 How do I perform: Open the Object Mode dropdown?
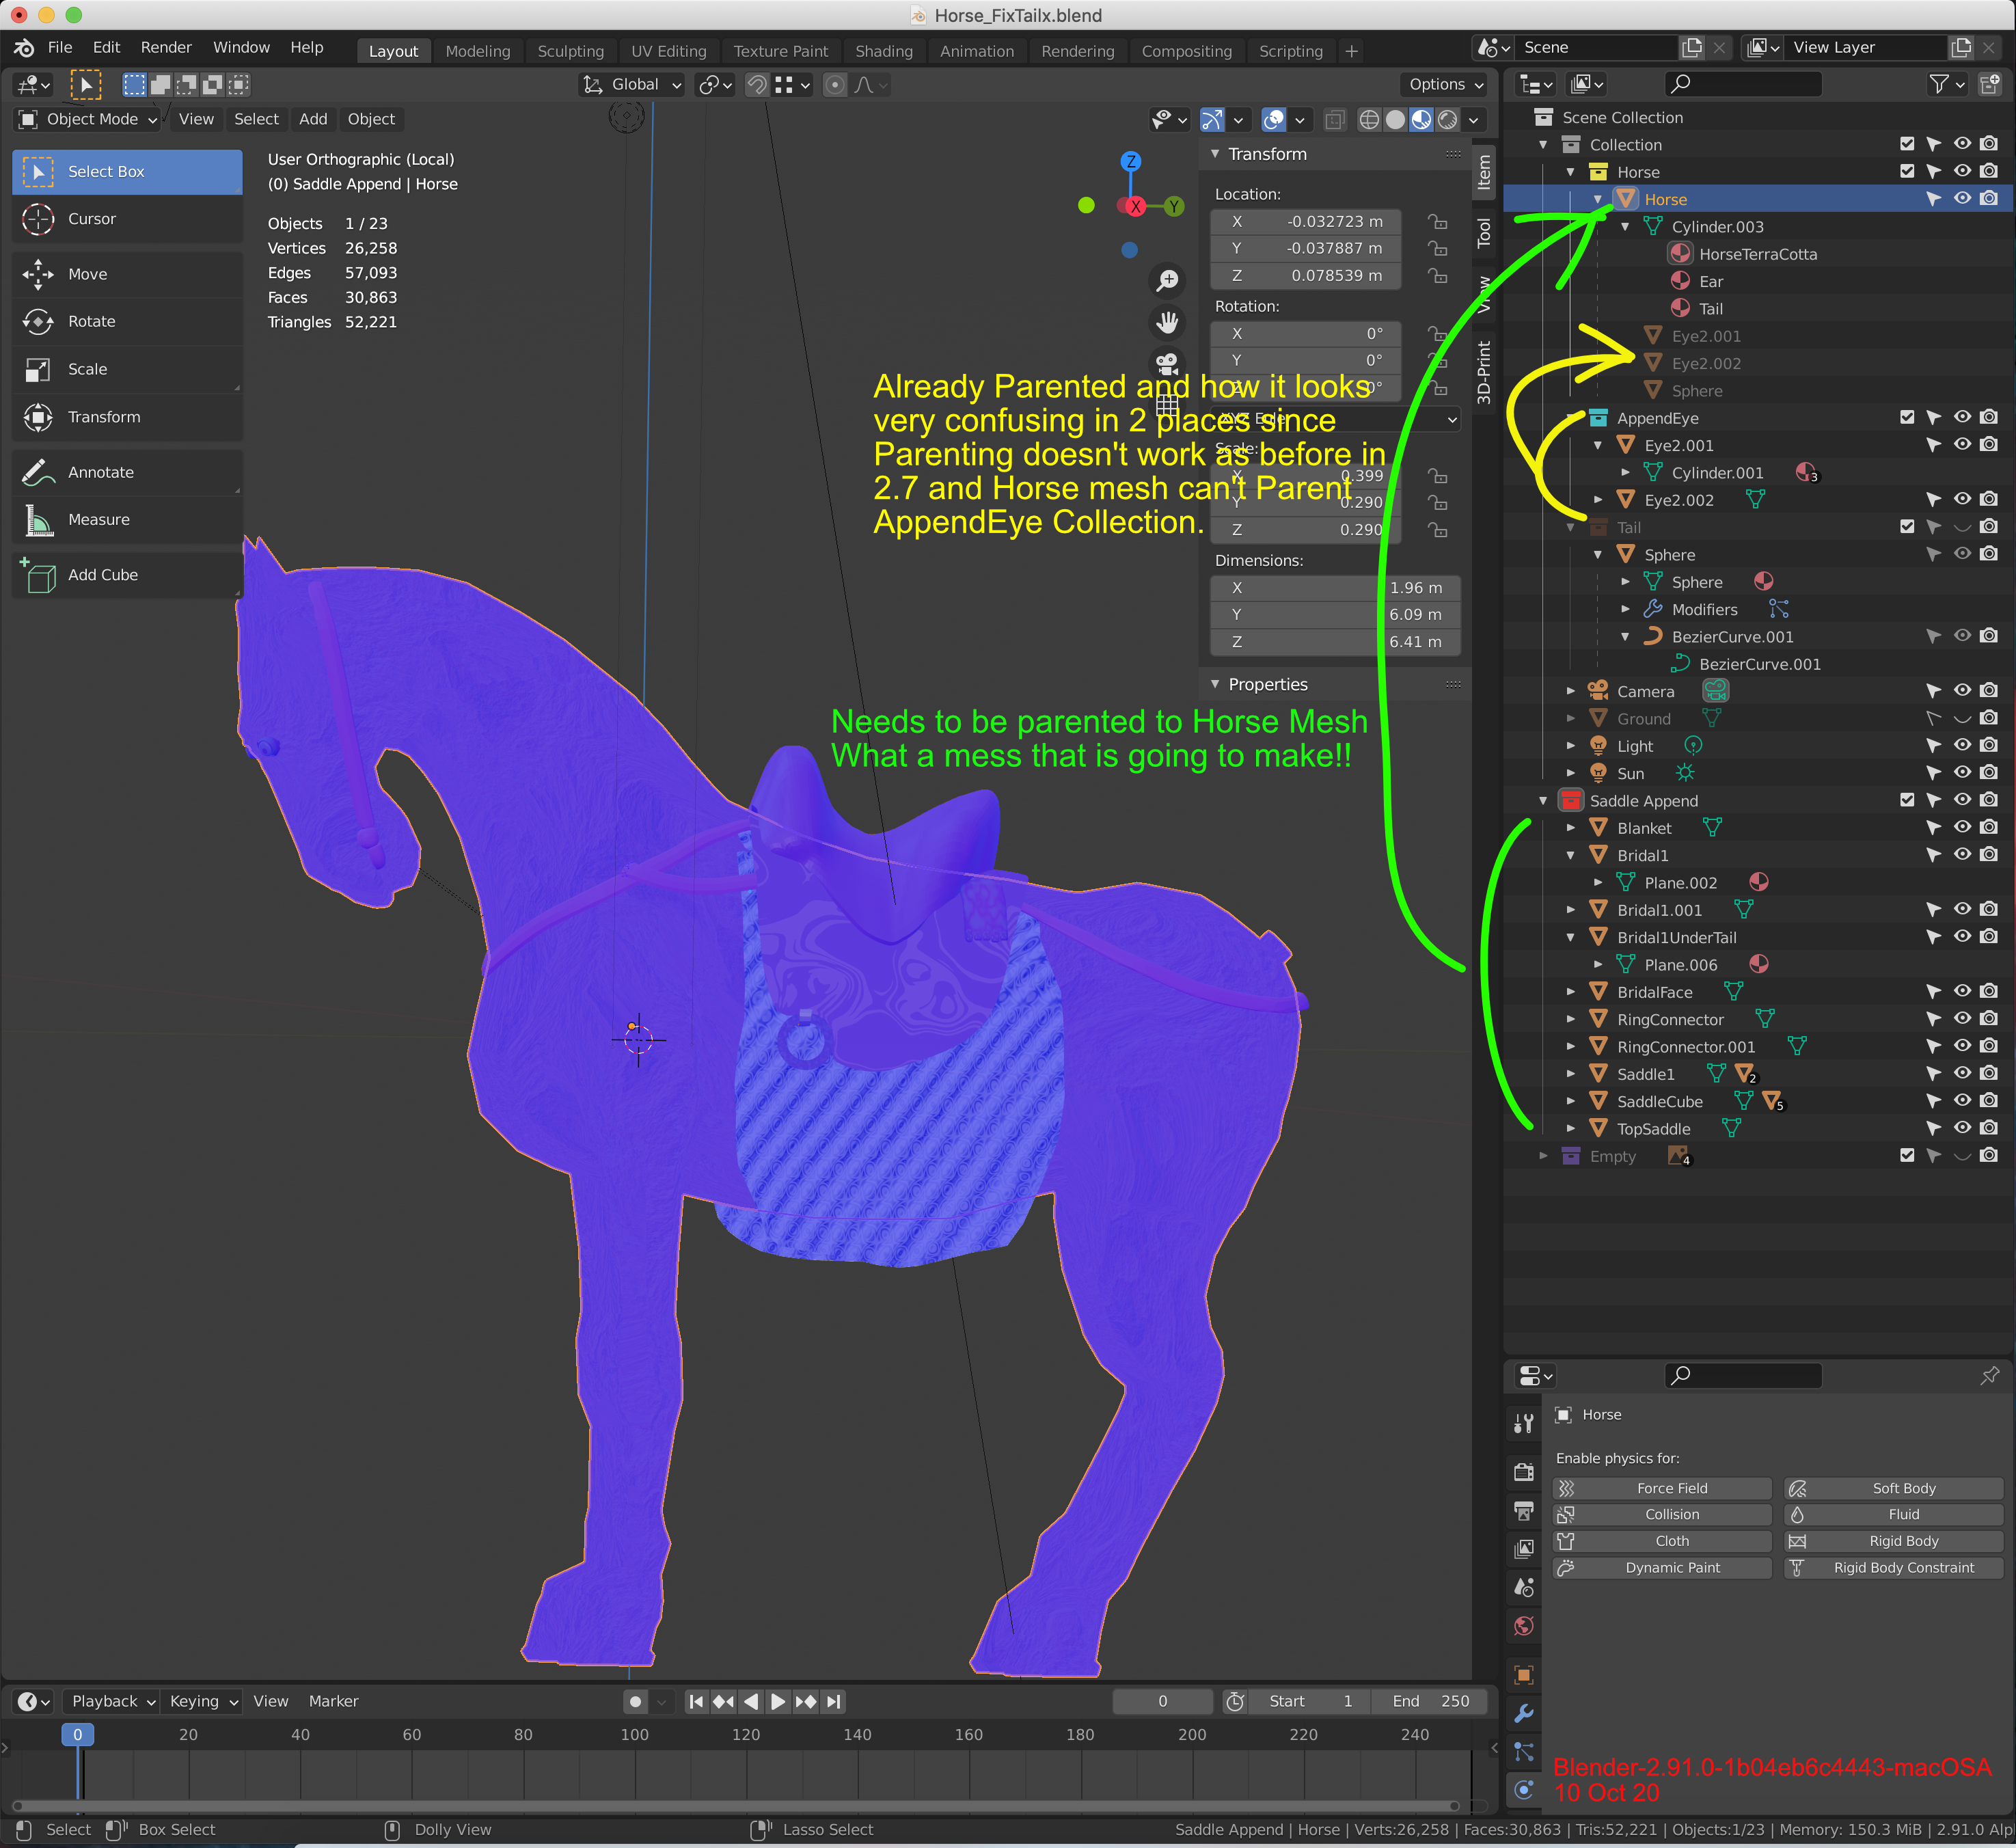pos(89,119)
